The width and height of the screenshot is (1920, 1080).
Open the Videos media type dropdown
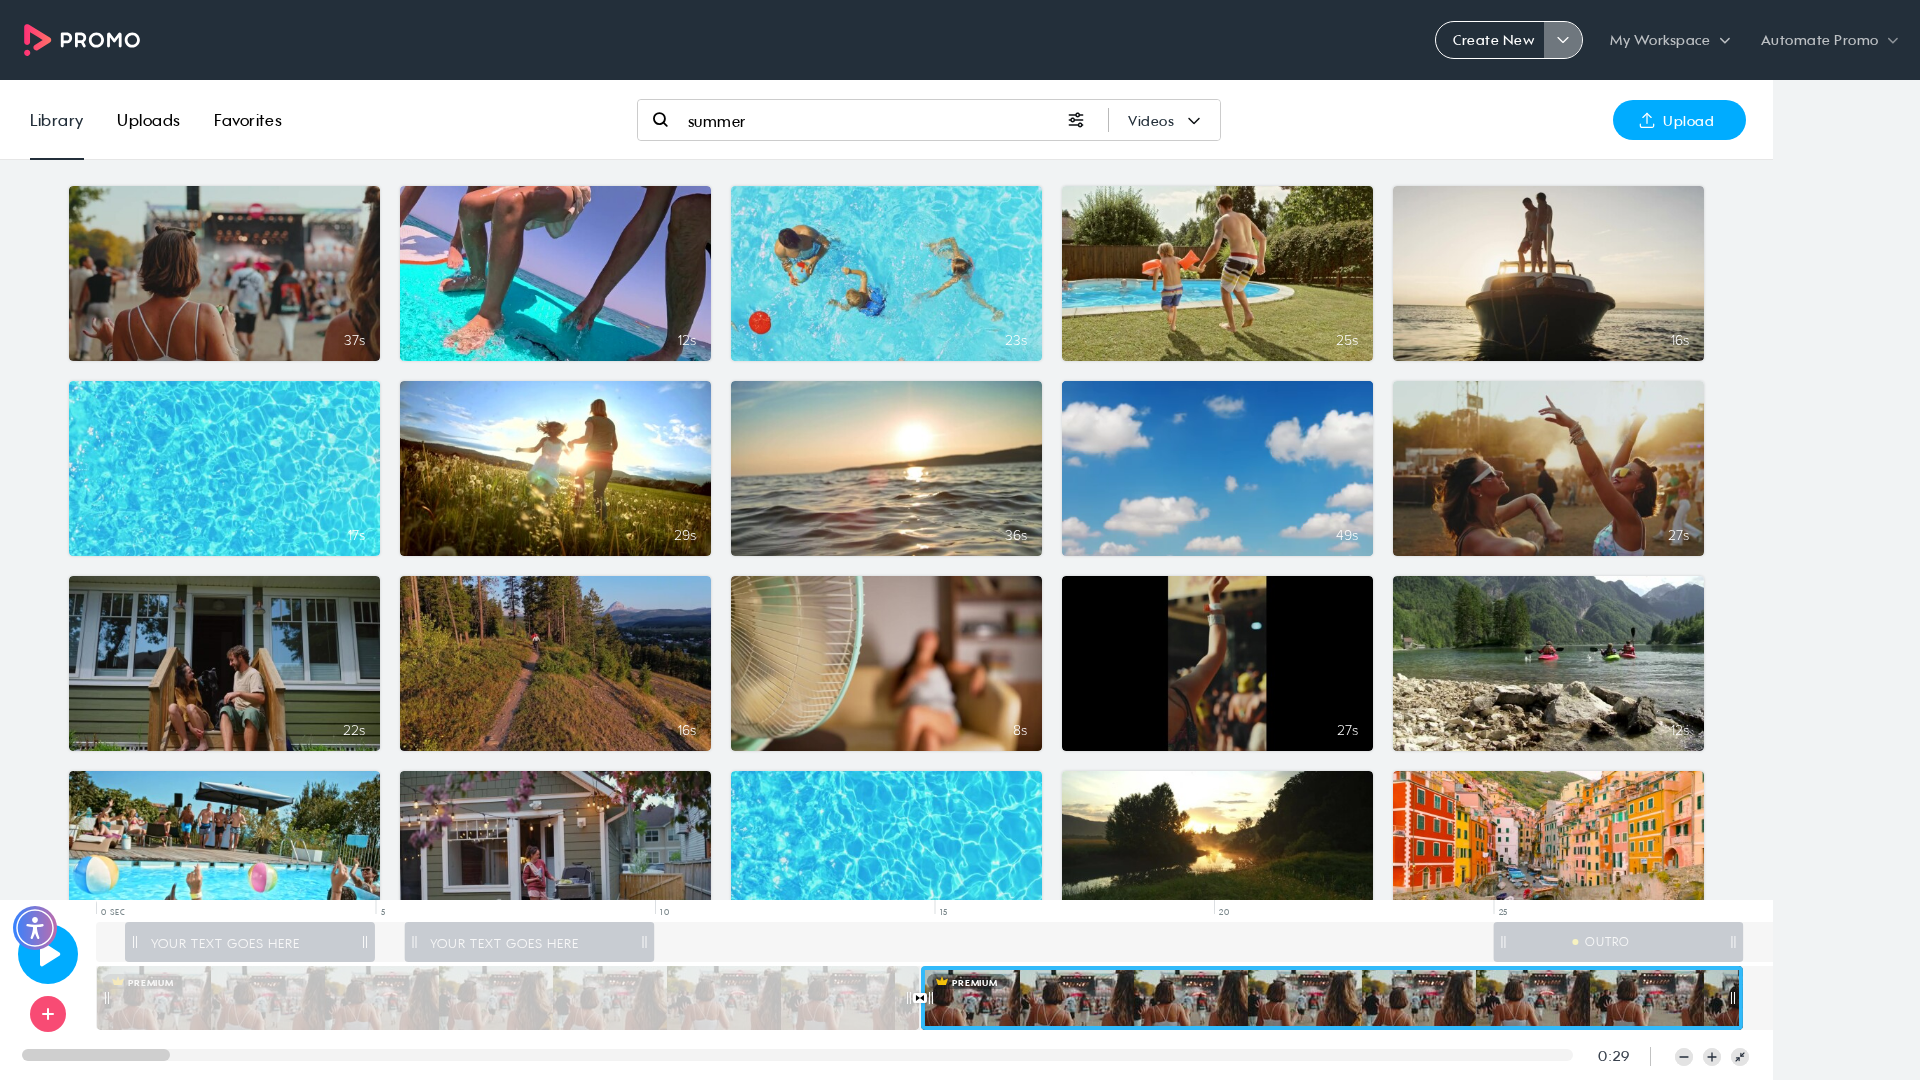click(x=1164, y=121)
